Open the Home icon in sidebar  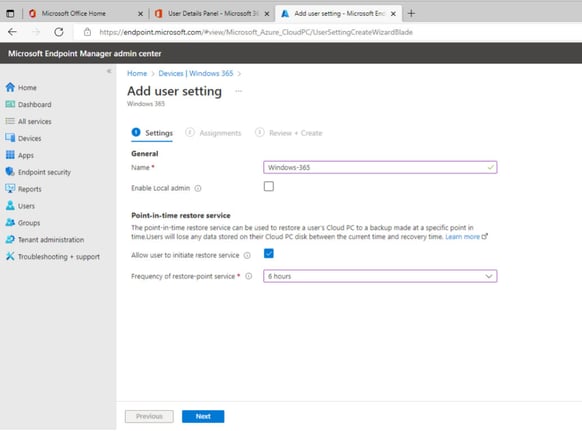pos(10,87)
